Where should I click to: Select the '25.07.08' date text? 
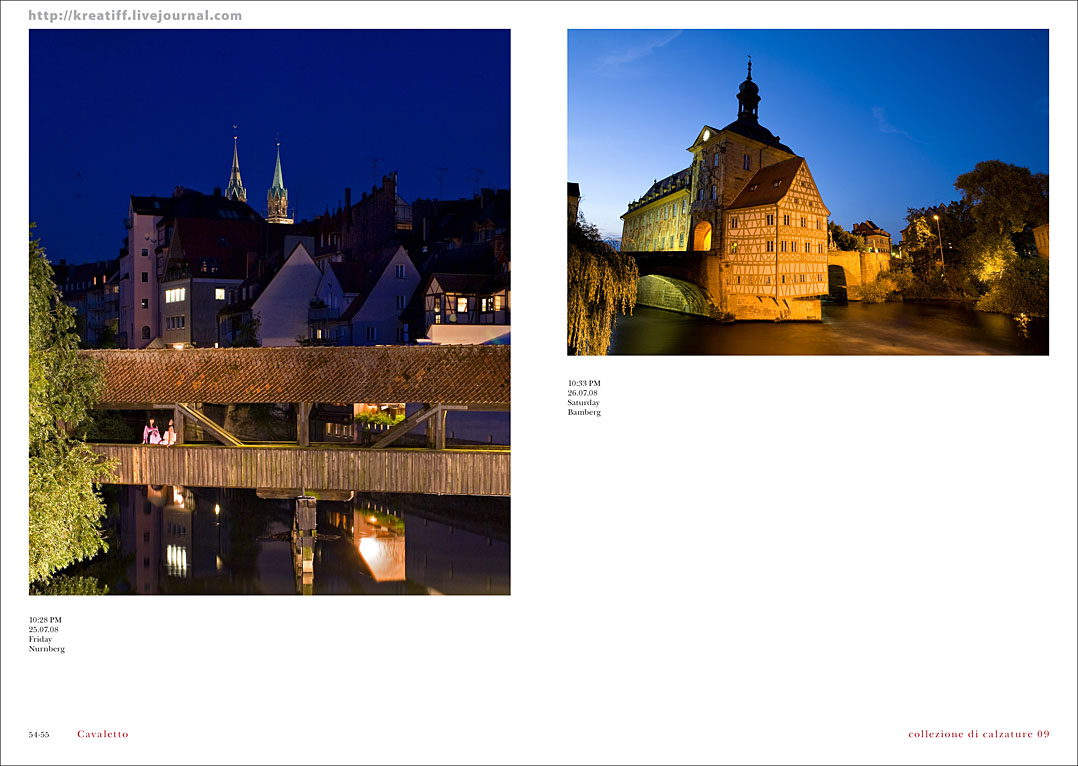43,630
